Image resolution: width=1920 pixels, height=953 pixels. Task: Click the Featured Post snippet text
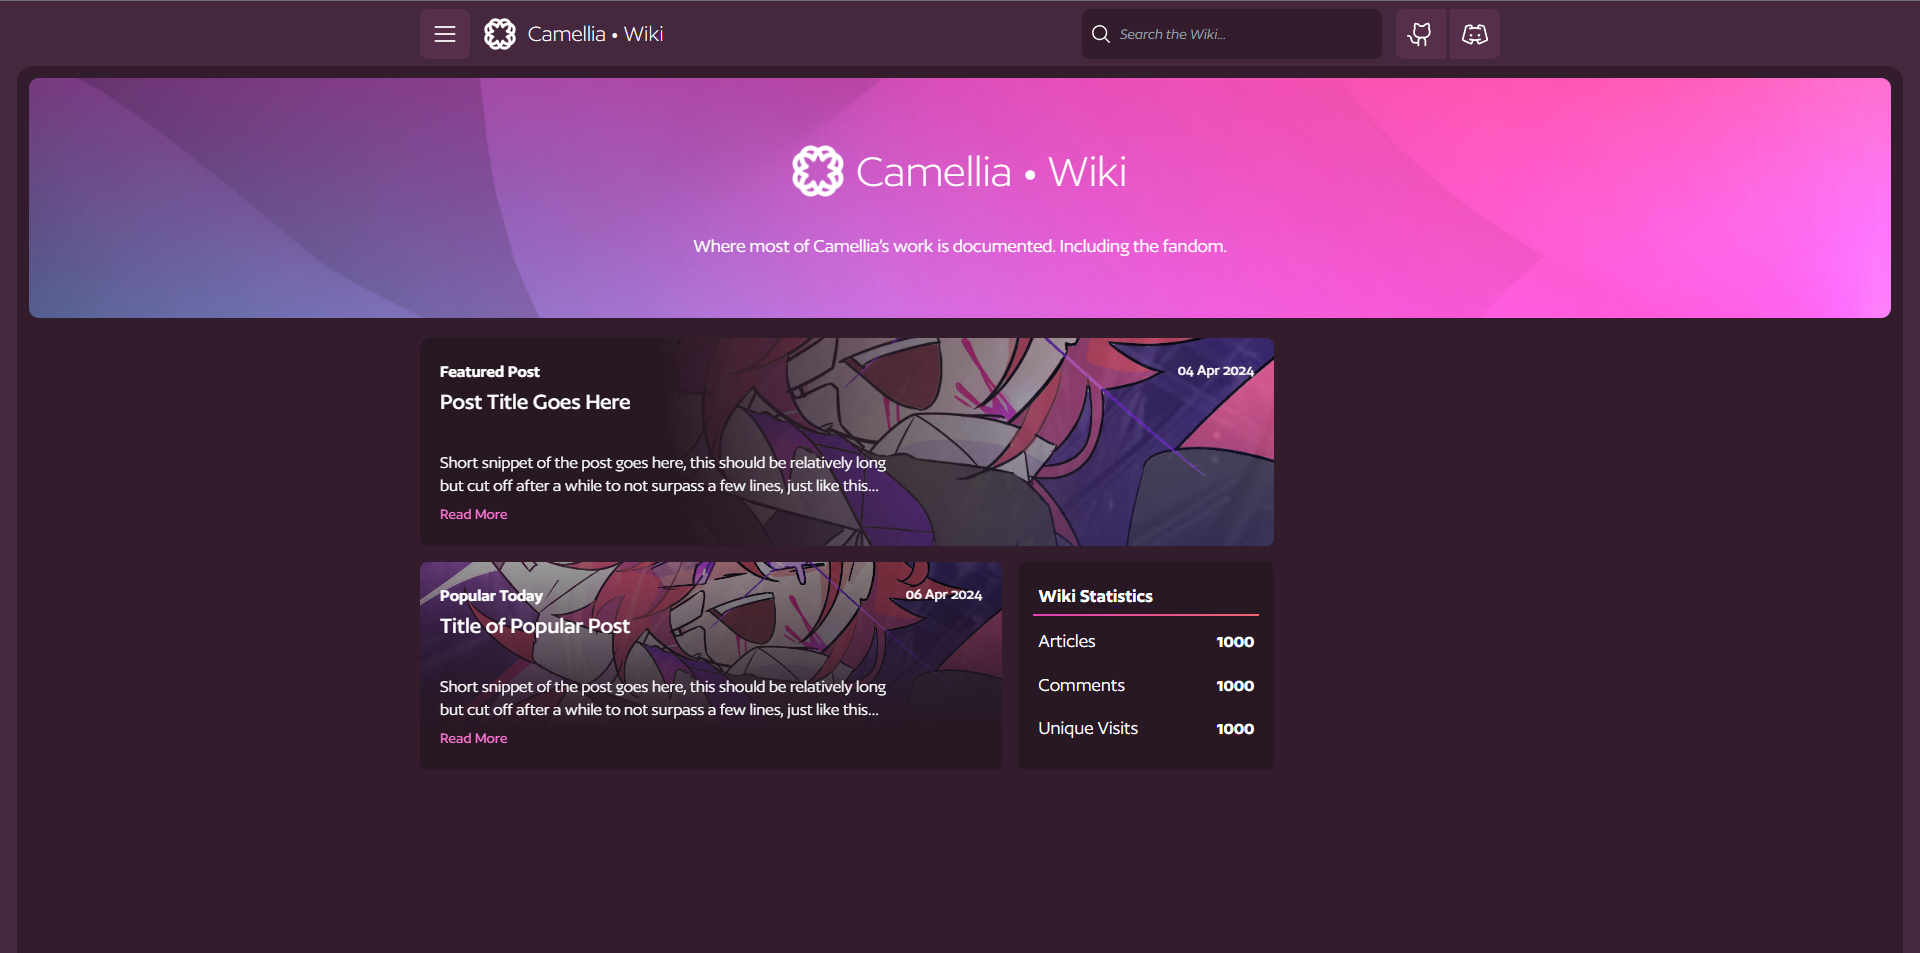tap(663, 474)
